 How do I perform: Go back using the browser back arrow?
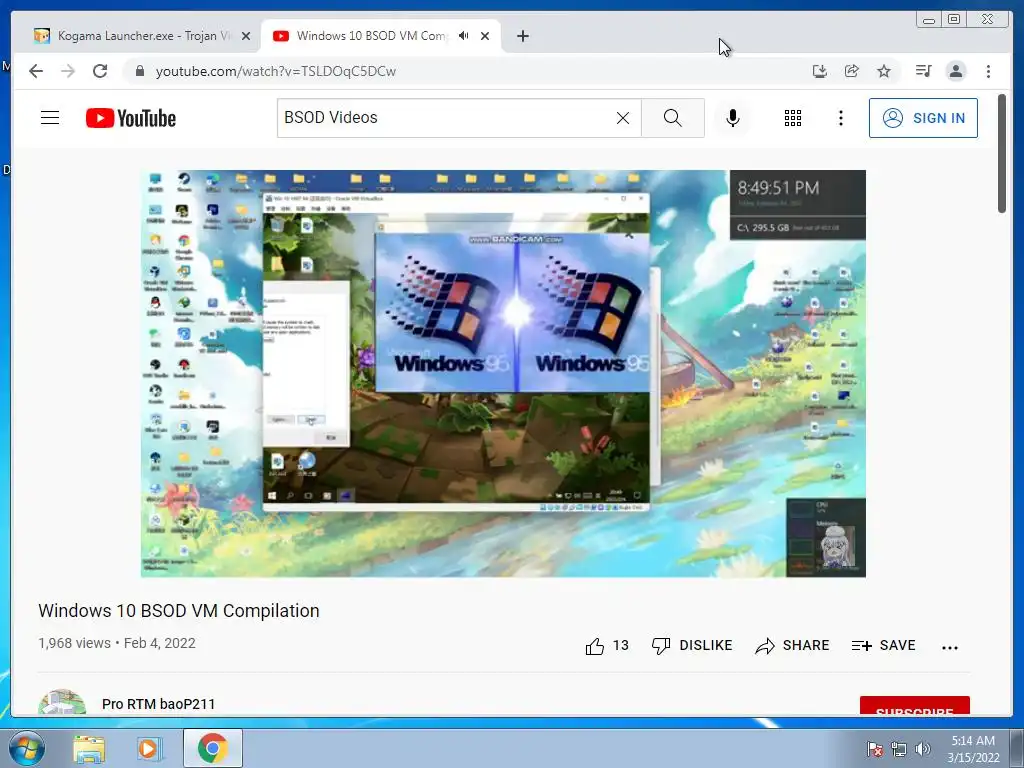pyautogui.click(x=36, y=71)
